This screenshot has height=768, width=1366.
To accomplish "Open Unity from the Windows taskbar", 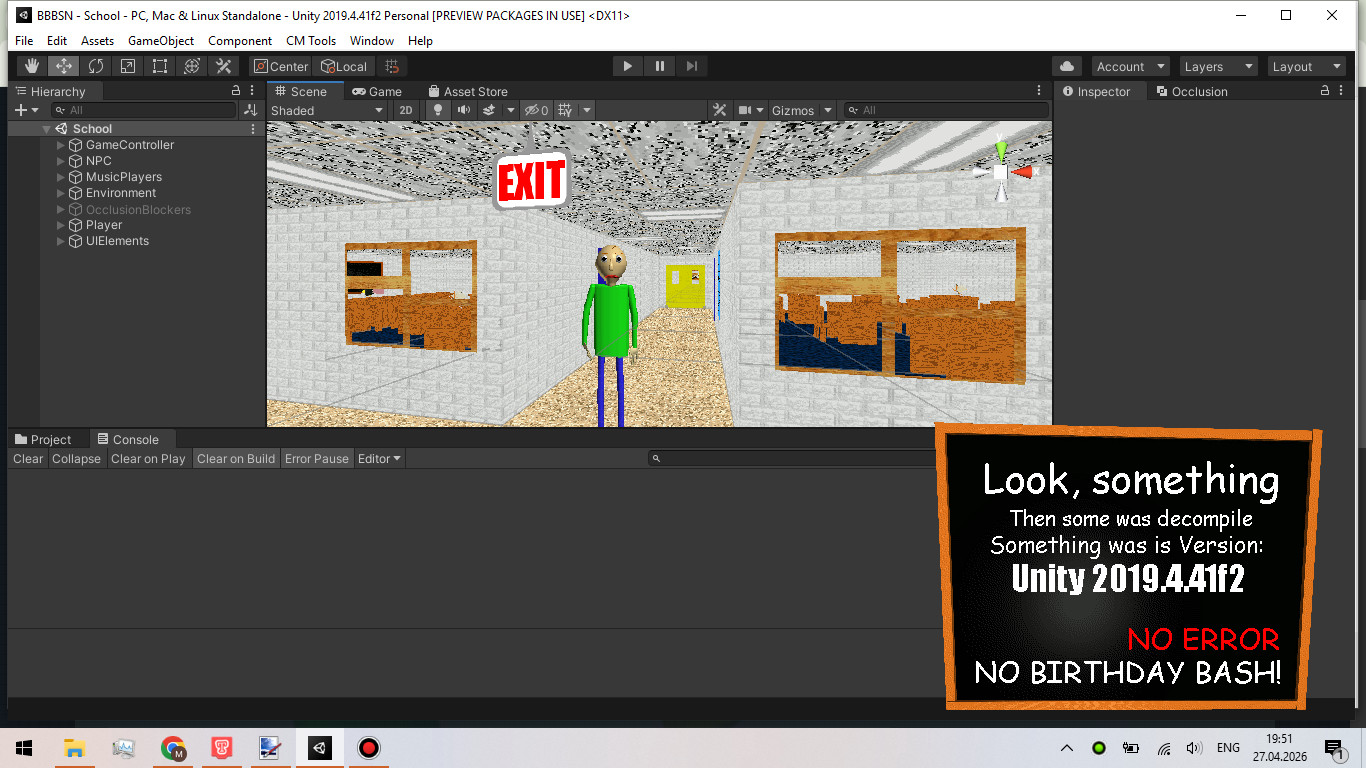I will pos(320,748).
